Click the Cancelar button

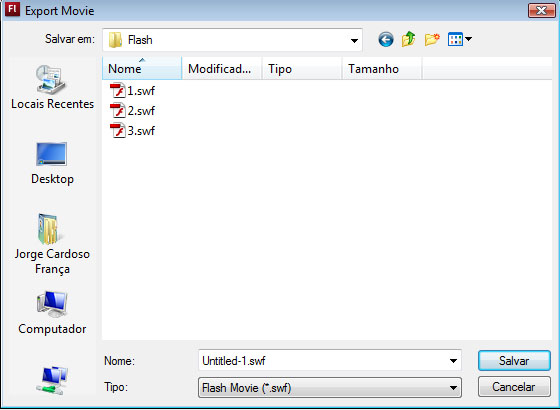pos(514,387)
